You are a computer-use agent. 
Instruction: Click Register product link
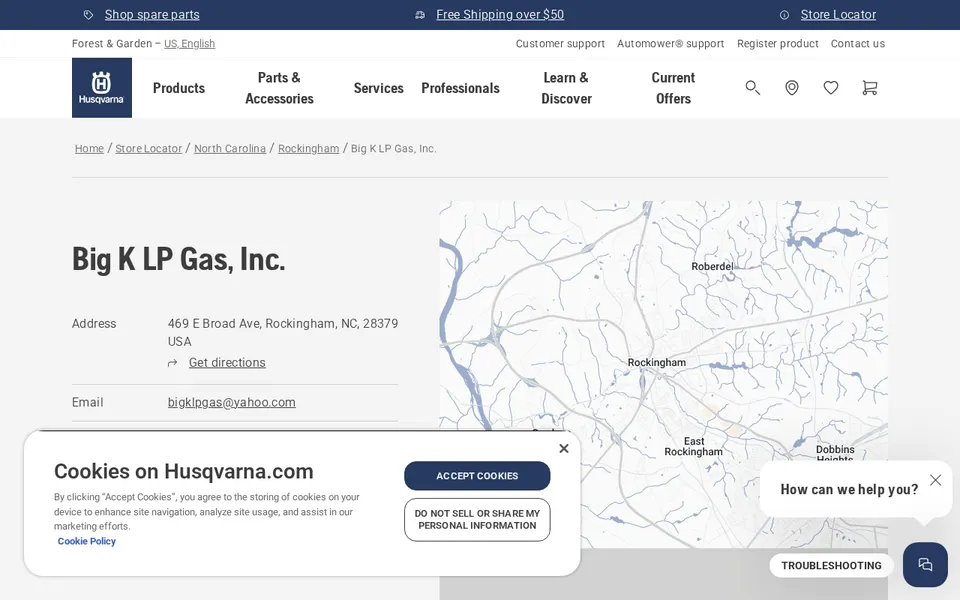pos(778,43)
